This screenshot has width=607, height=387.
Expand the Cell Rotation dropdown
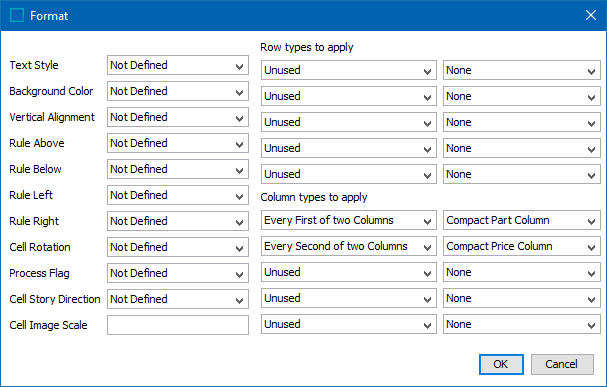[x=178, y=247]
